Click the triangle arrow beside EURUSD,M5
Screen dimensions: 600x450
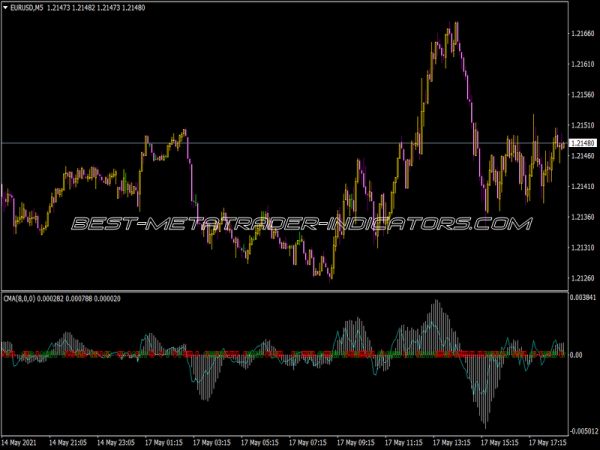[x=7, y=8]
